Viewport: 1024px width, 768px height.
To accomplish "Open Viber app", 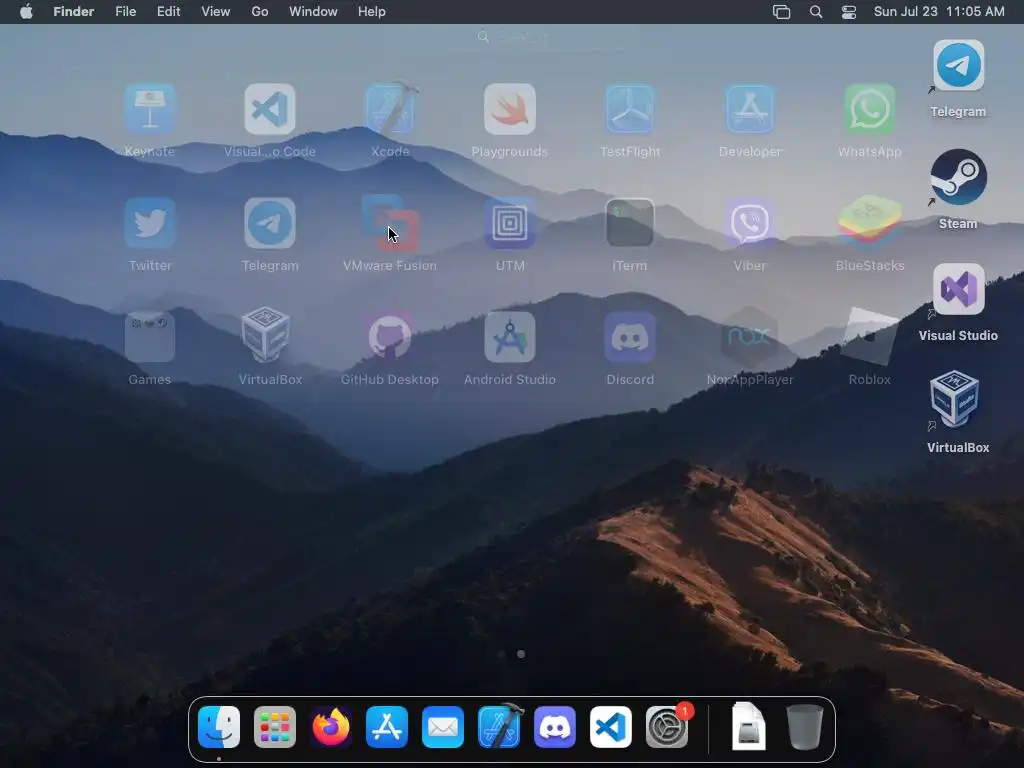I will 750,223.
